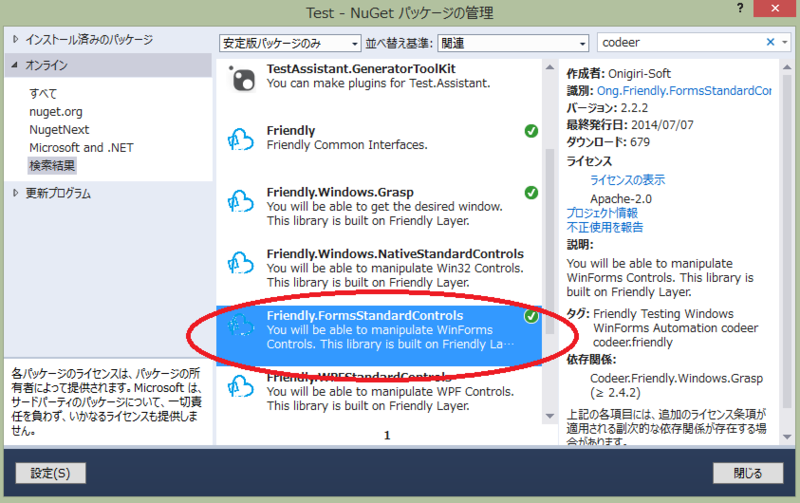This screenshot has width=800, height=503.
Task: Click the package list scrollbar thumb
Action: (x=549, y=241)
